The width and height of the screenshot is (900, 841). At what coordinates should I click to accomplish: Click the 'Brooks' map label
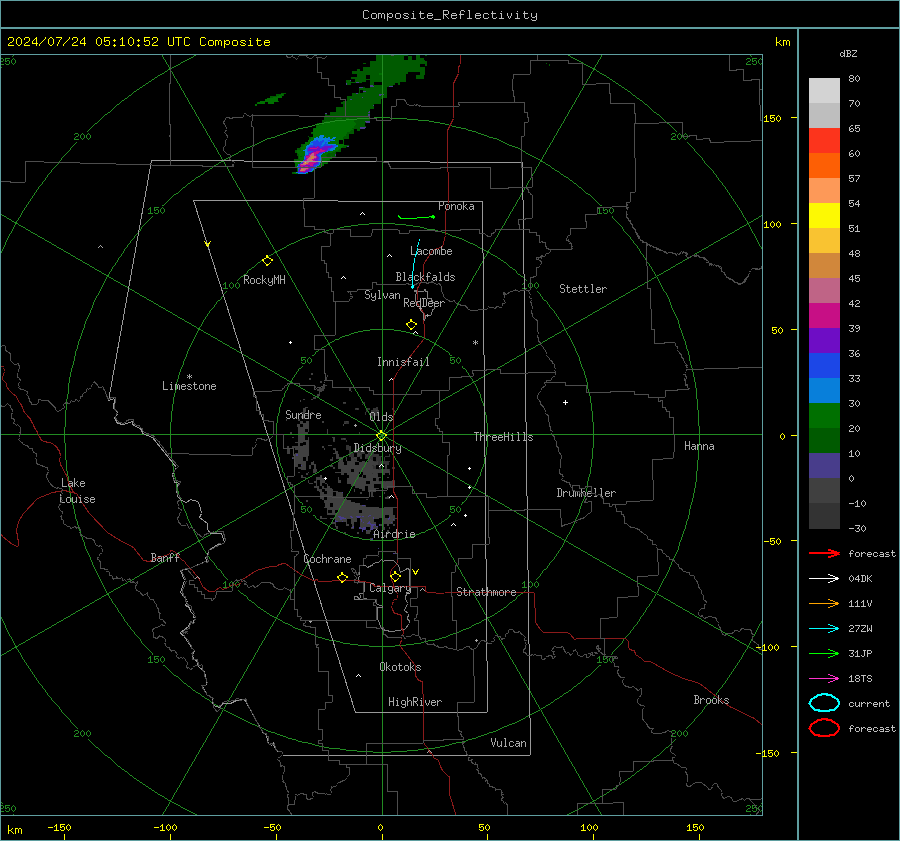pos(711,700)
